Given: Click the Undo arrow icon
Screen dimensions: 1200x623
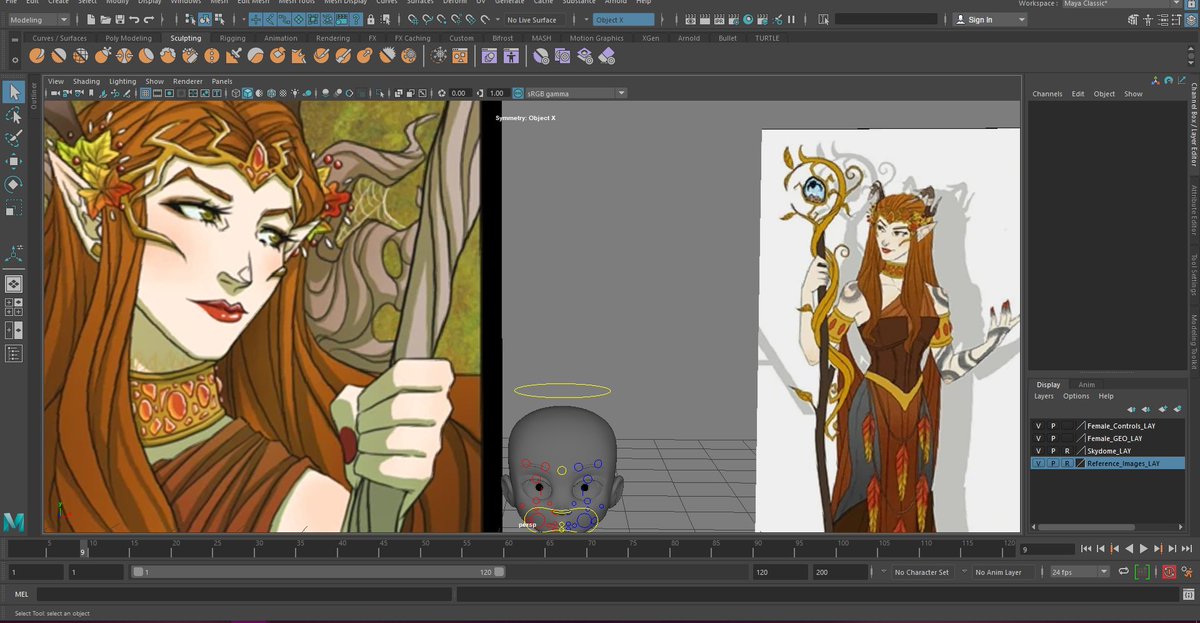Looking at the screenshot, I should click(x=134, y=20).
